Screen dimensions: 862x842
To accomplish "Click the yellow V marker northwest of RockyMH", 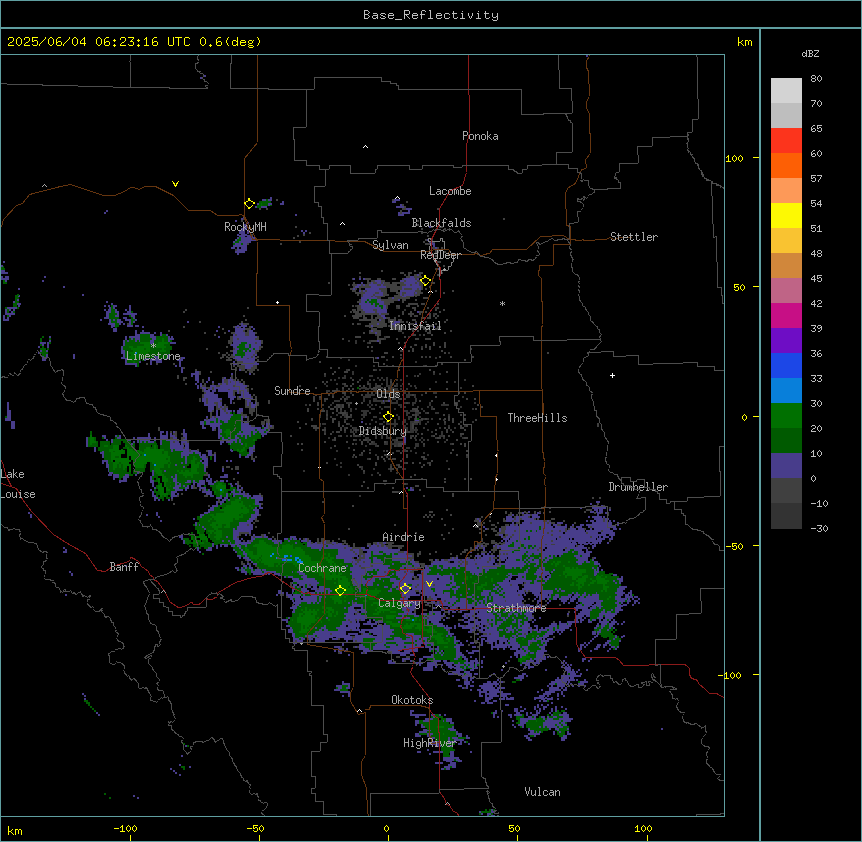I will tap(175, 184).
